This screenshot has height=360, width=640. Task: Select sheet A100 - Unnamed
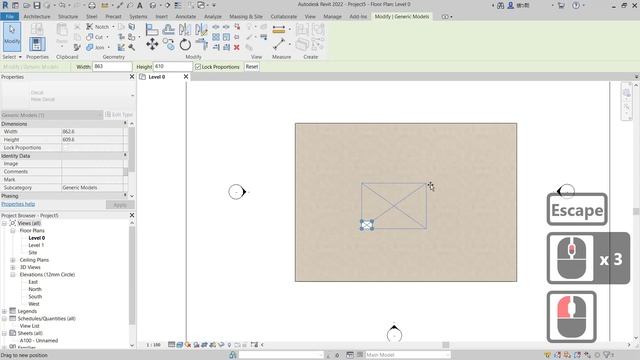pyautogui.click(x=39, y=340)
